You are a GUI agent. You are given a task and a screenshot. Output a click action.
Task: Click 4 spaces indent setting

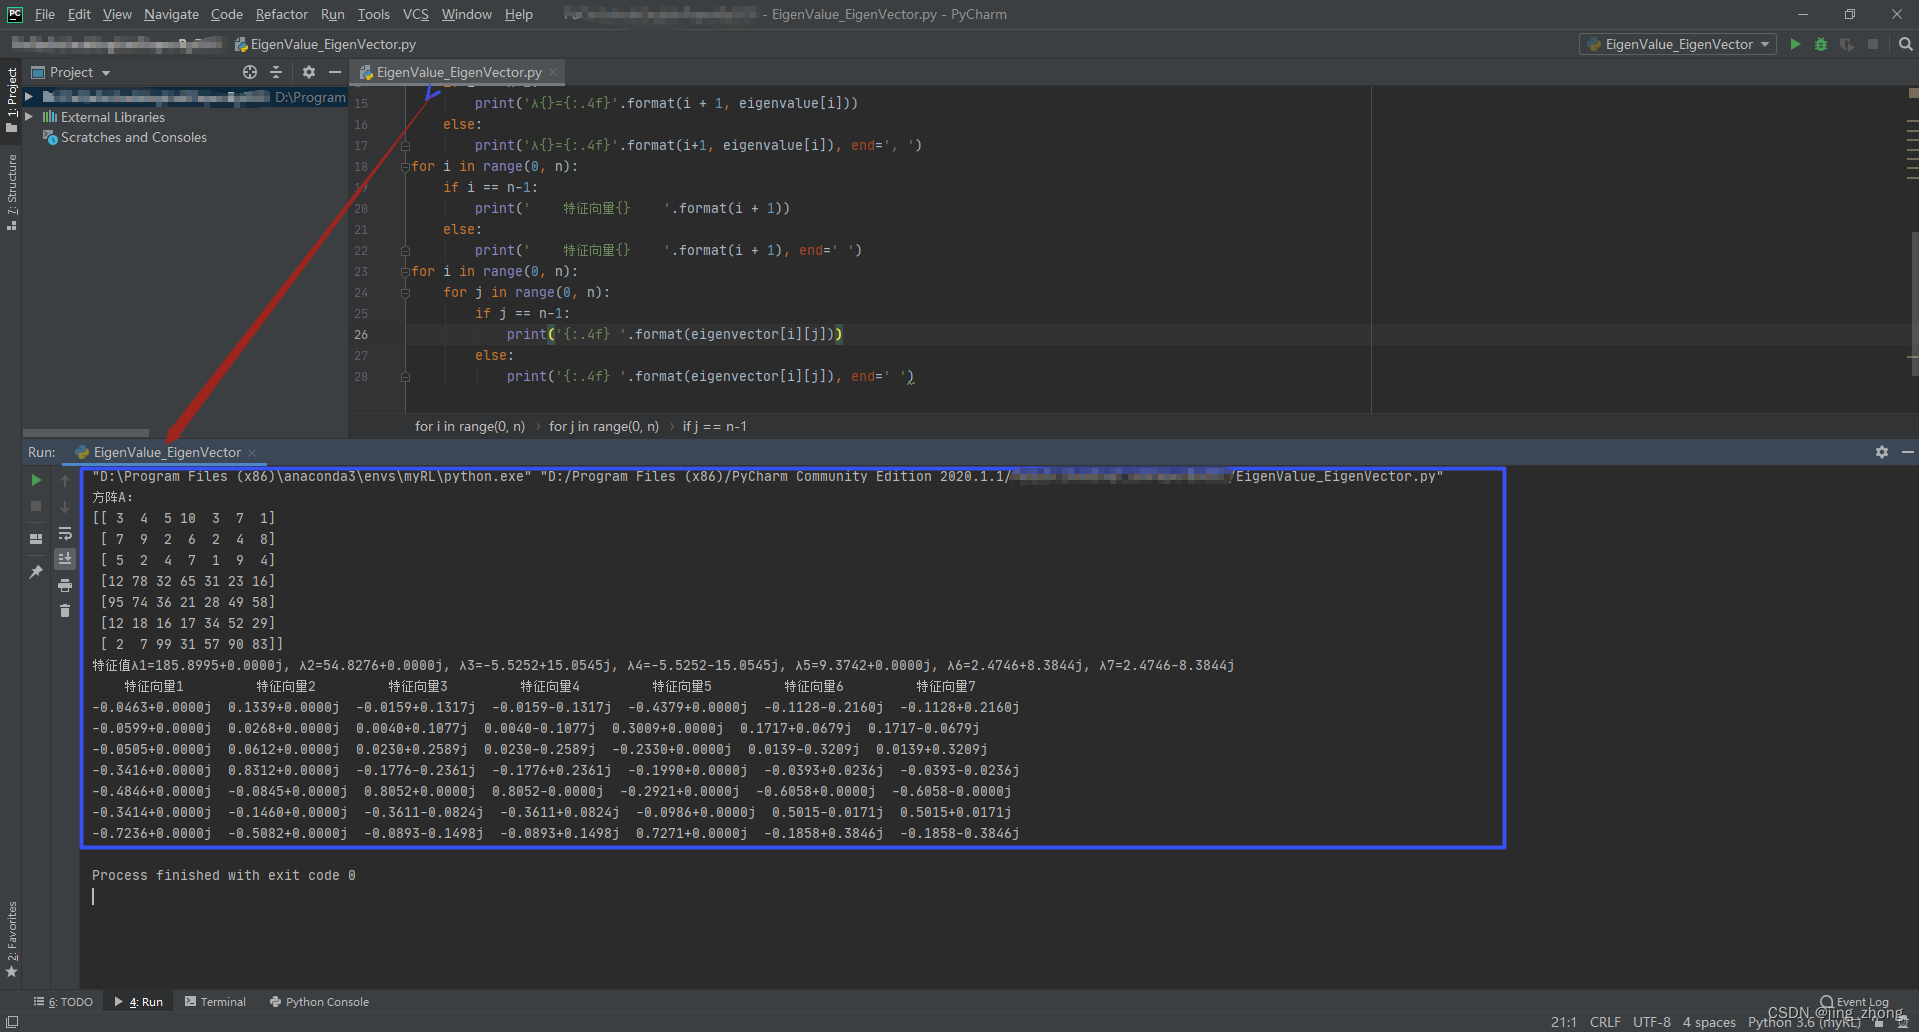[1709, 1022]
